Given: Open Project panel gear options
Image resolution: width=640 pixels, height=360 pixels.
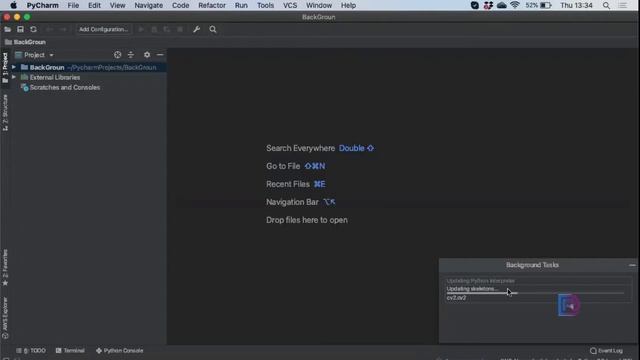Looking at the screenshot, I should pos(147,55).
